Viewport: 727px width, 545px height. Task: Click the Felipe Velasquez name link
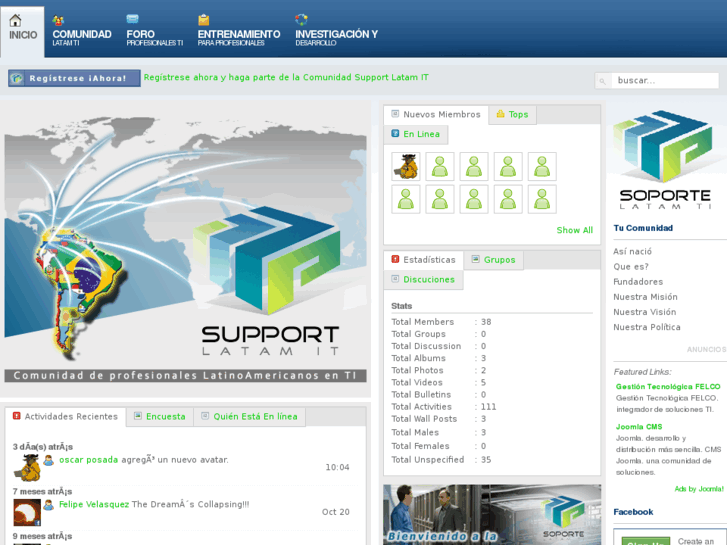94,505
